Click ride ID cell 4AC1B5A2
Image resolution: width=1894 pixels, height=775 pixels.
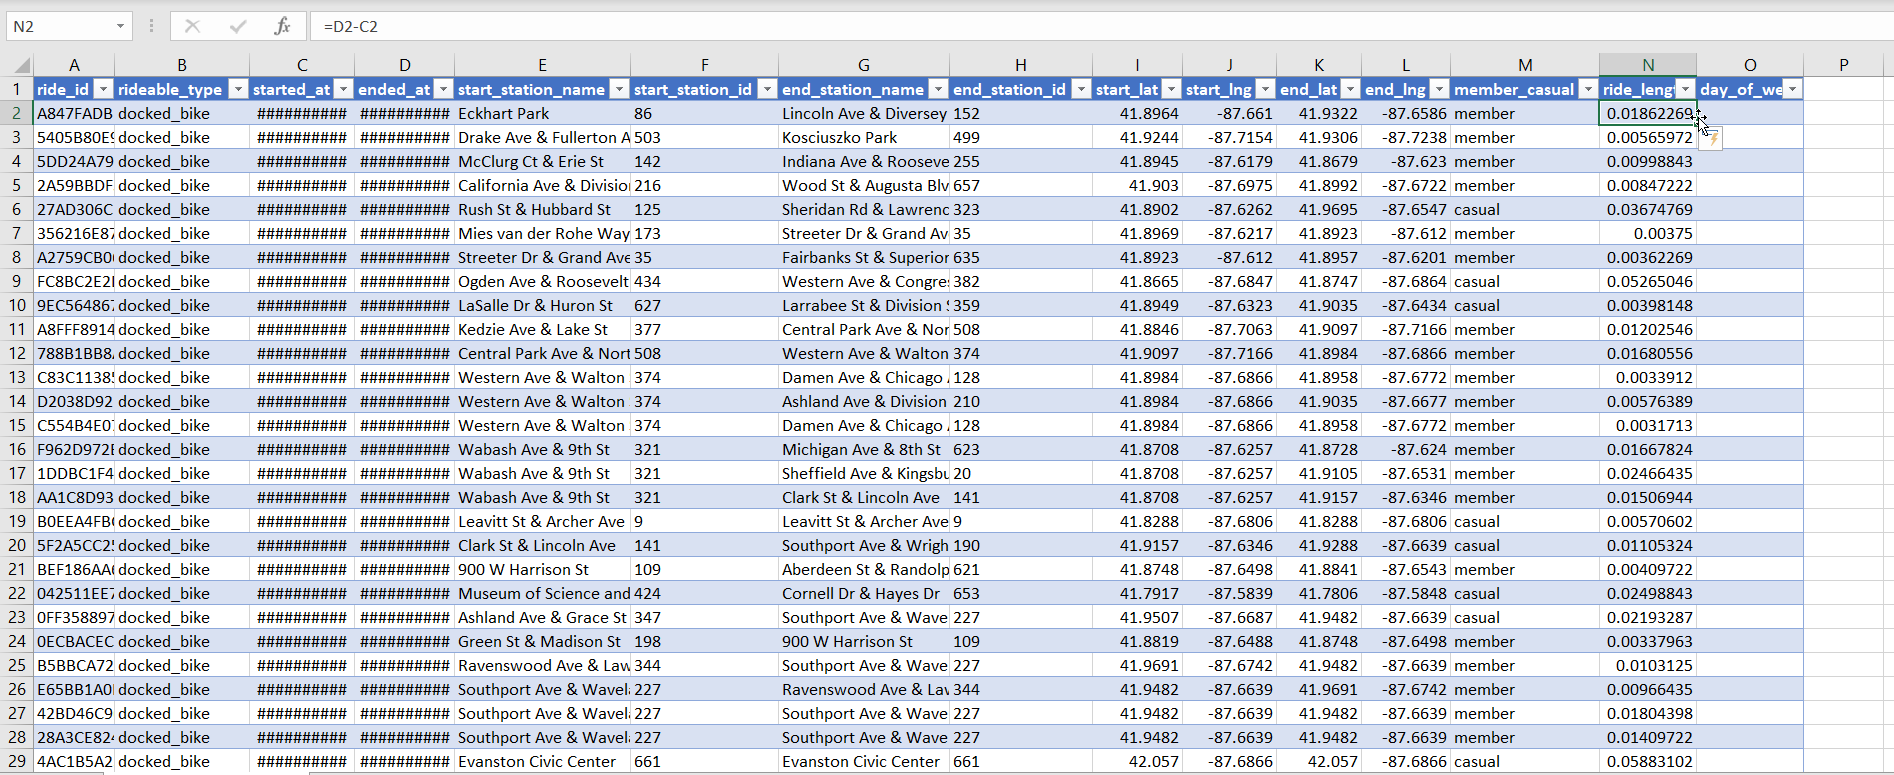click(74, 761)
